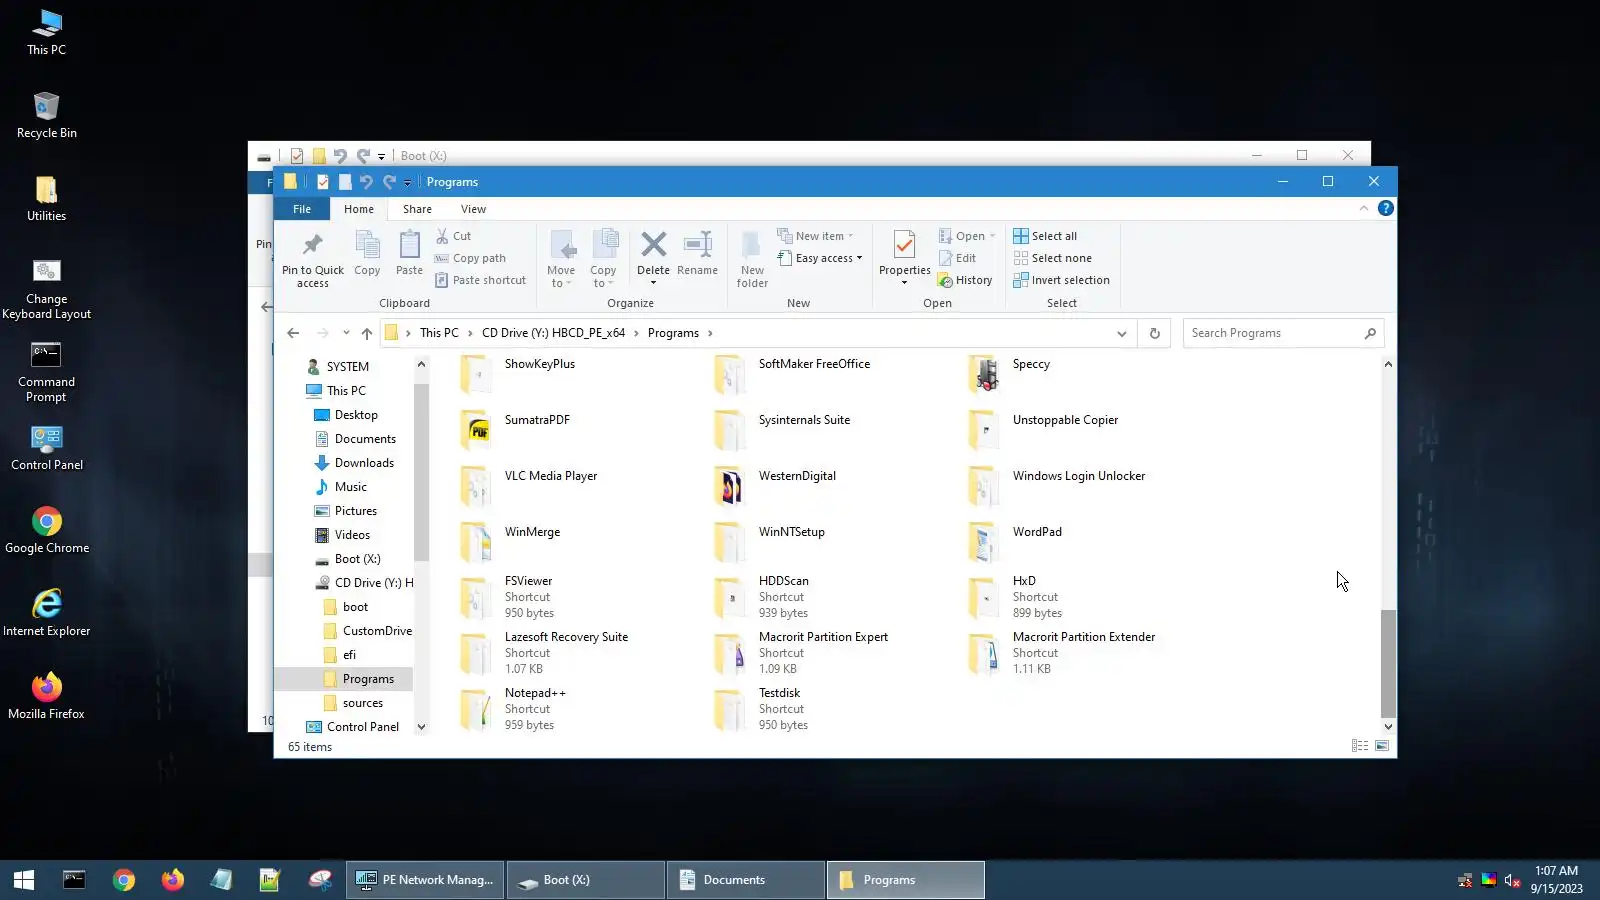Switch to PE Network Manager in the taskbar
This screenshot has width=1600, height=900.
(426, 880)
